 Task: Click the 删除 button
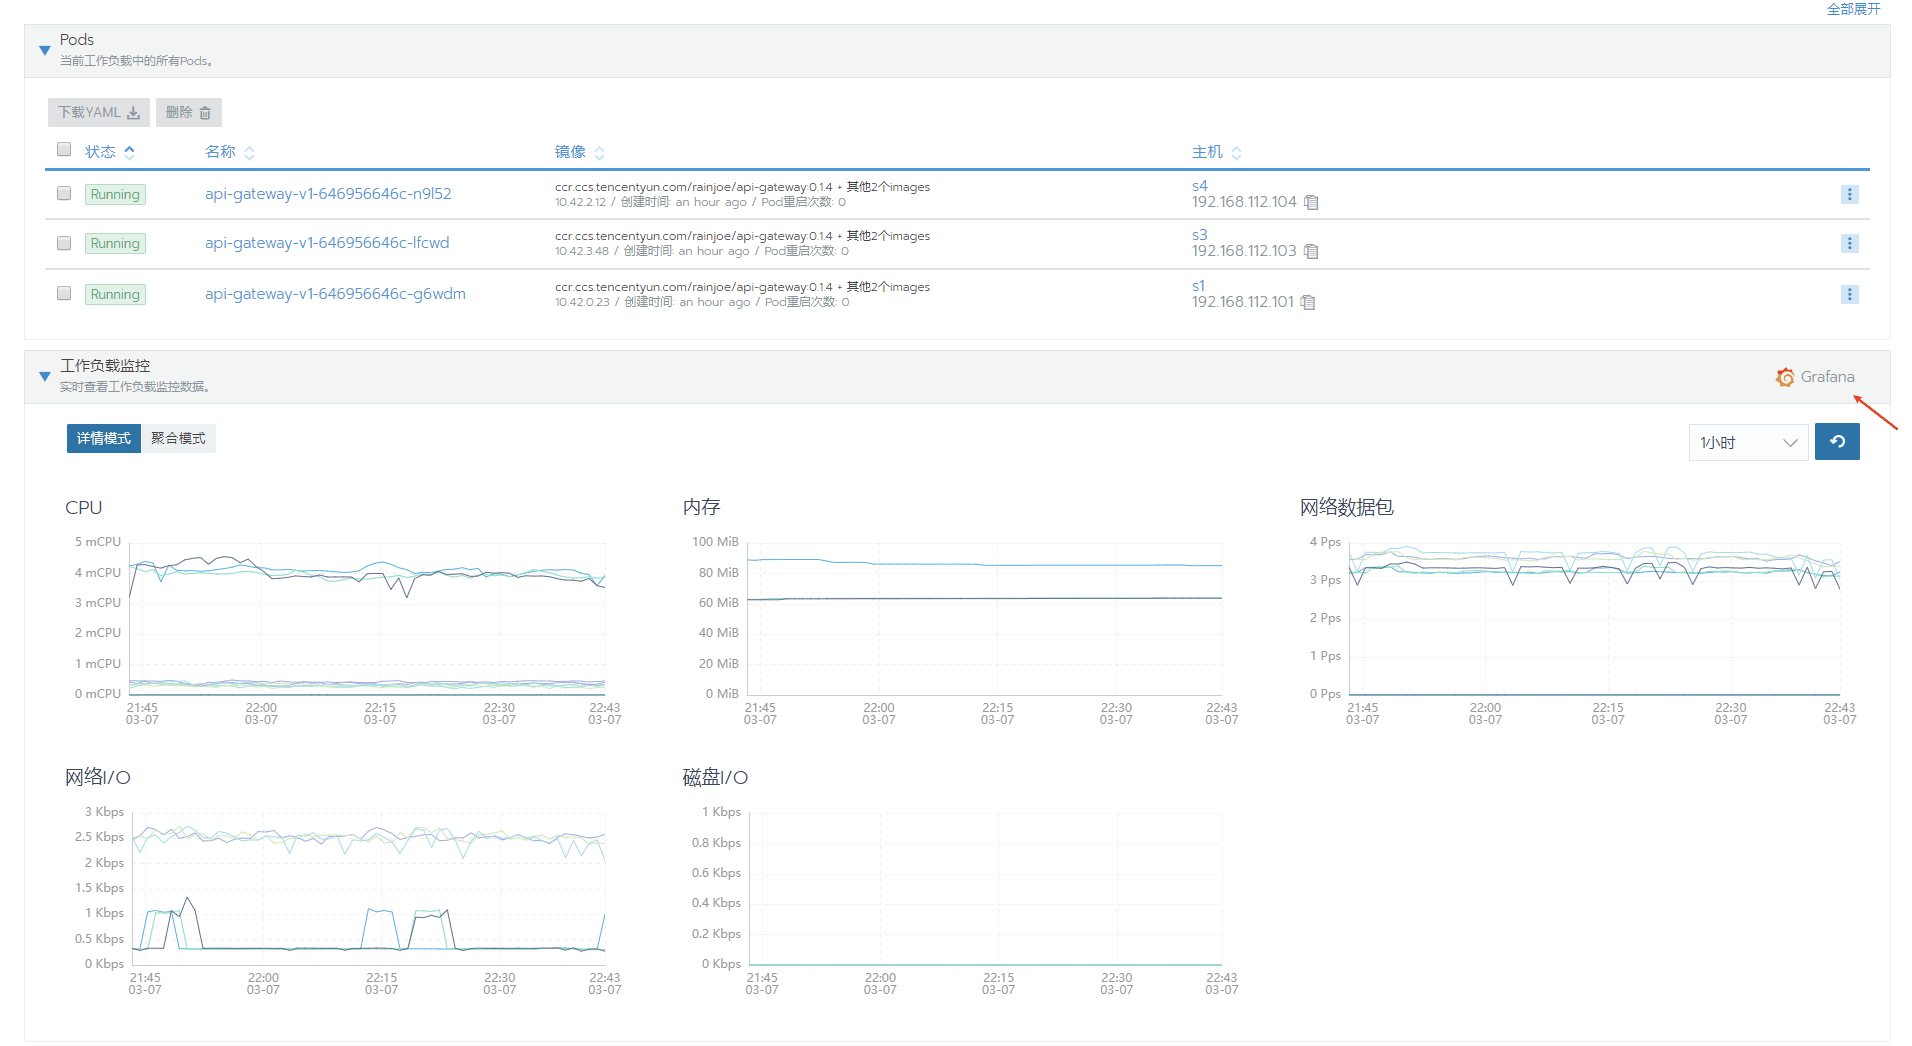pyautogui.click(x=188, y=112)
